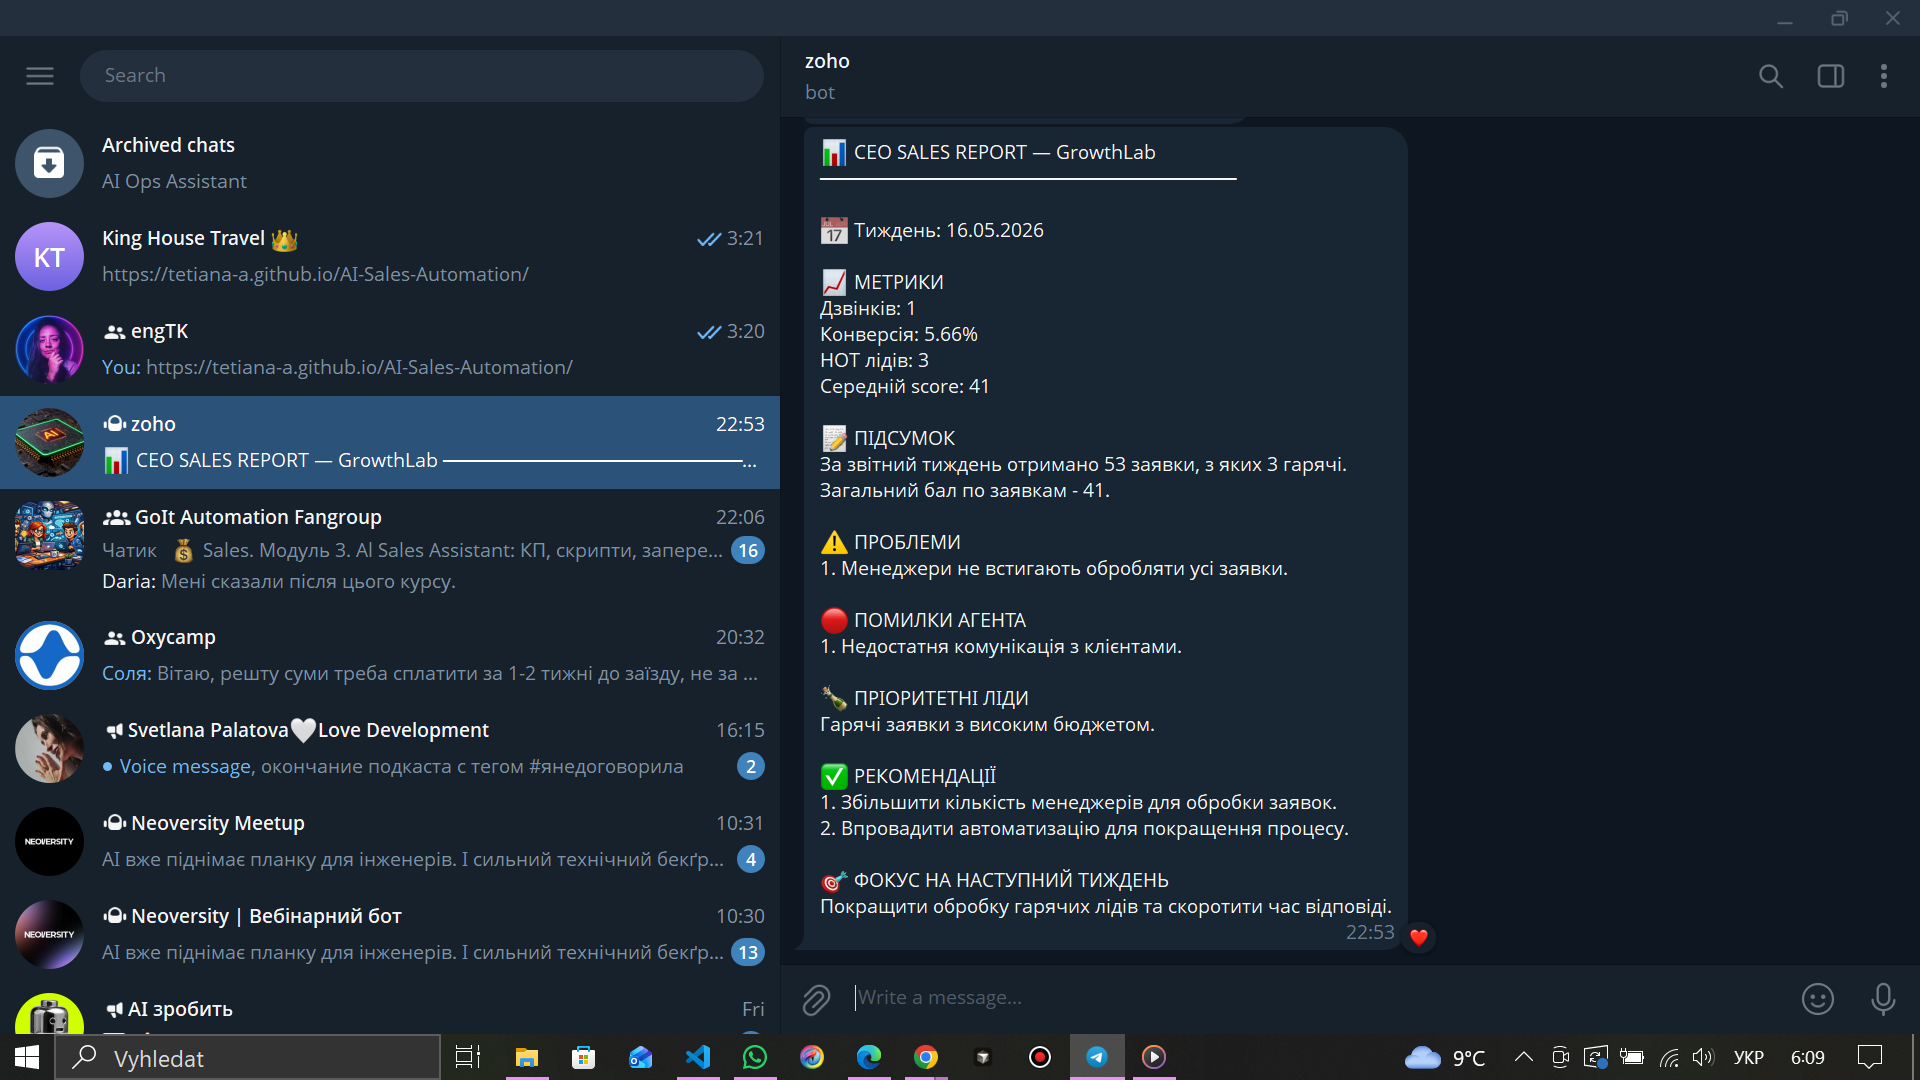1920x1080 pixels.
Task: Open the emoji picker
Action: click(x=1818, y=999)
